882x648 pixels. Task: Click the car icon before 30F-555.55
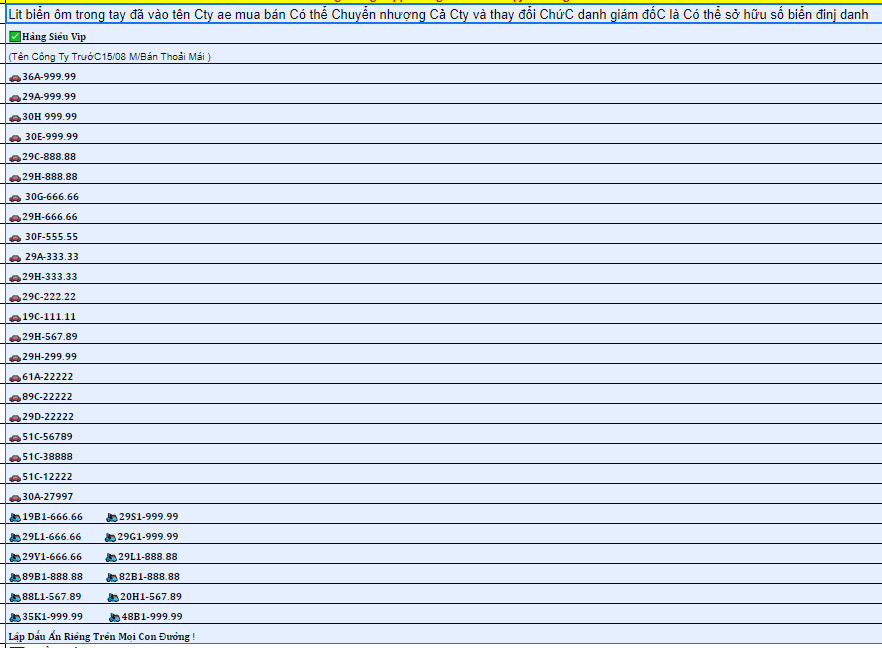15,237
